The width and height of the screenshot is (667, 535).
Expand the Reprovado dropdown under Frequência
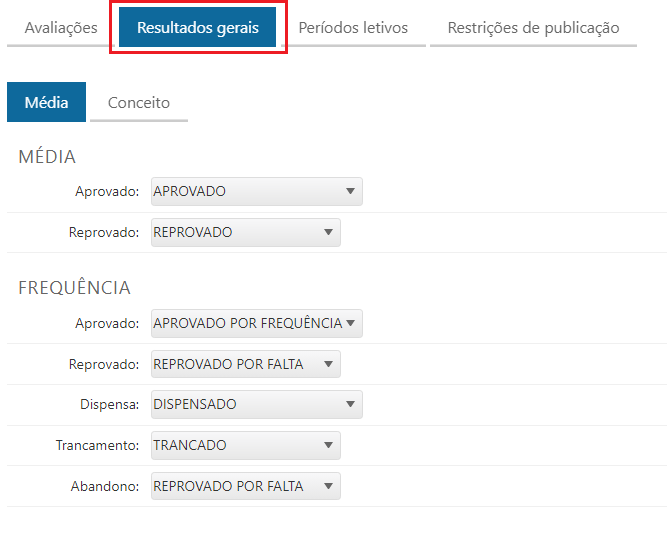point(245,365)
